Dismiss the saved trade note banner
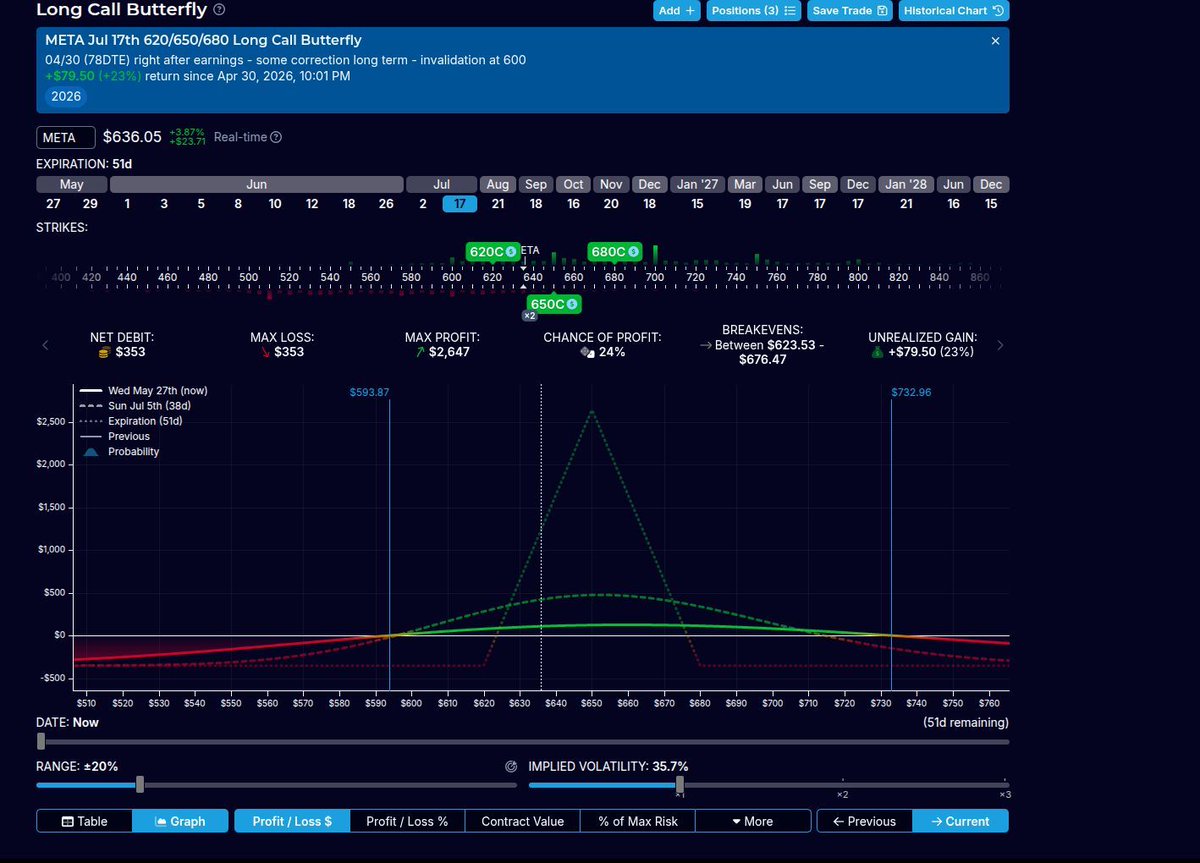Image resolution: width=1200 pixels, height=863 pixels. pos(995,41)
